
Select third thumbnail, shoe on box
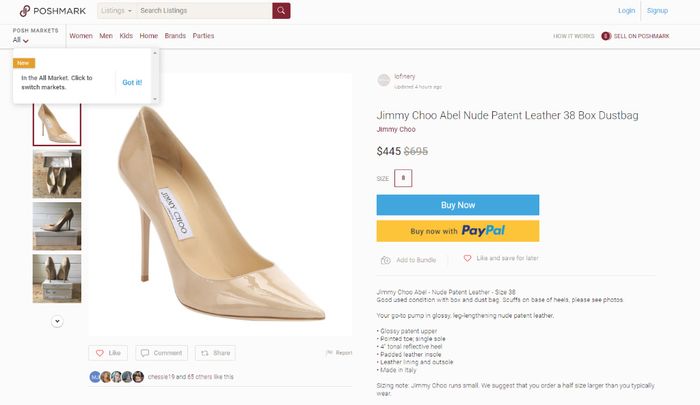pos(57,226)
